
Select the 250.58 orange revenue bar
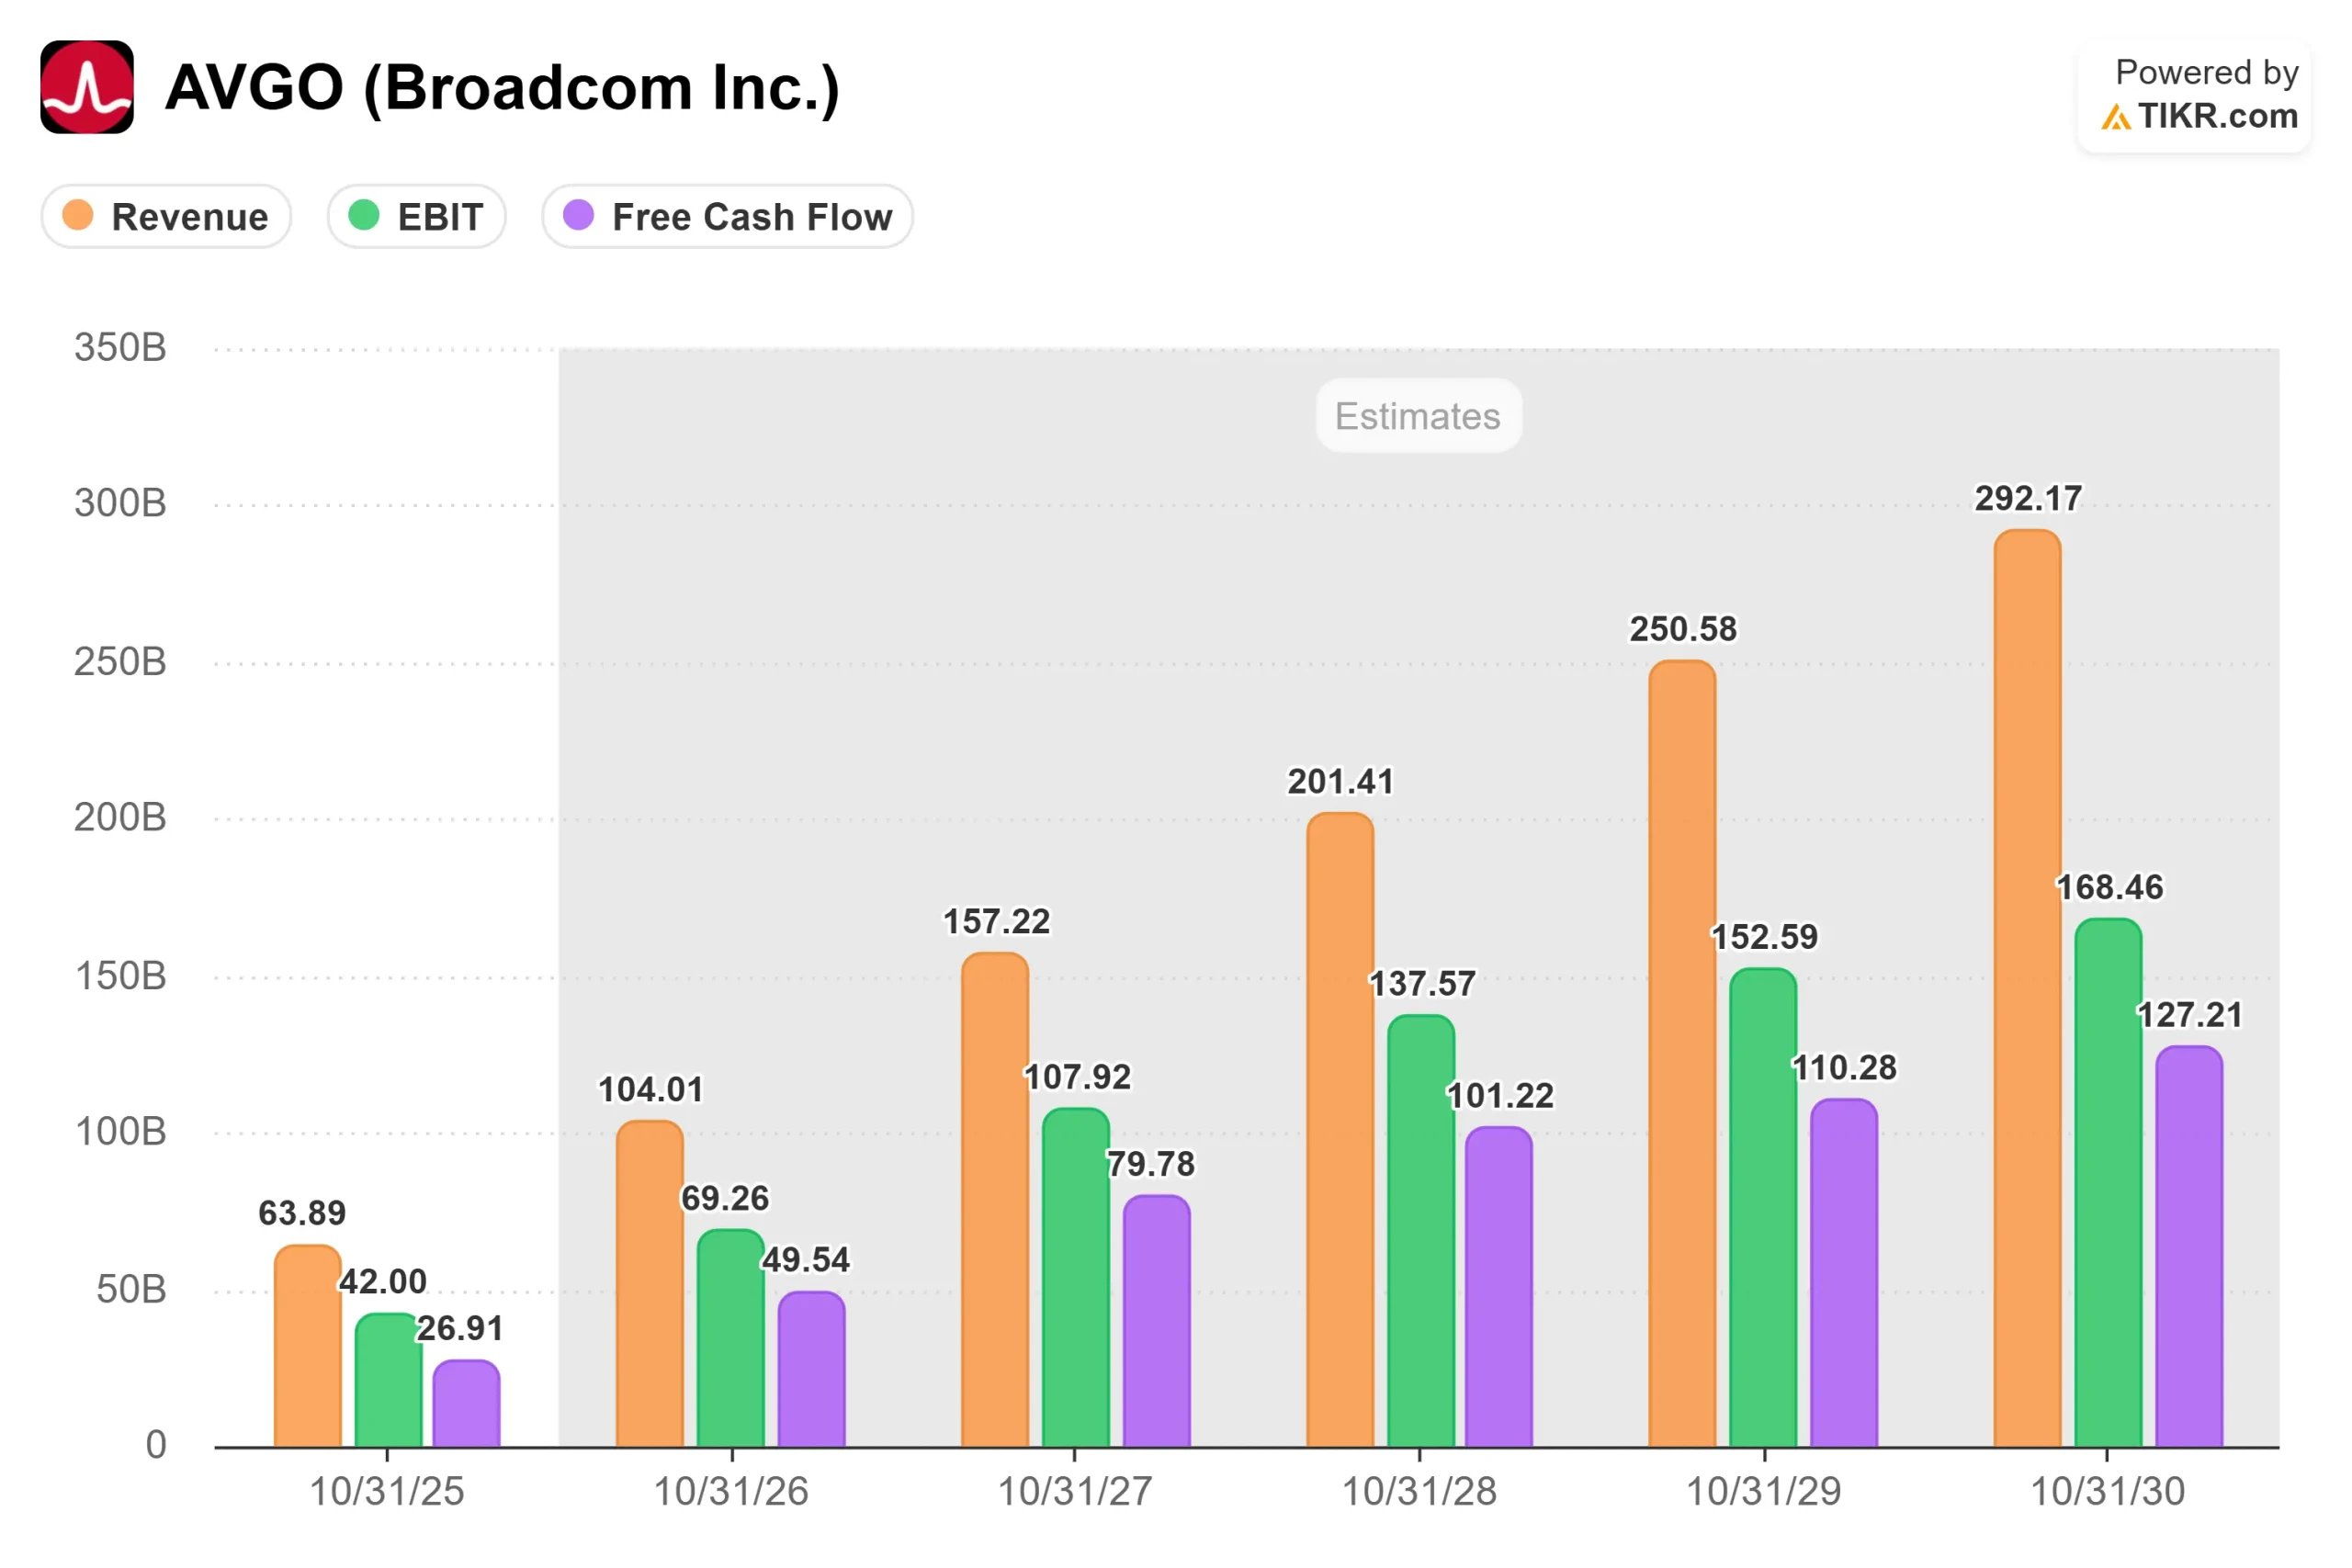[1682, 1054]
